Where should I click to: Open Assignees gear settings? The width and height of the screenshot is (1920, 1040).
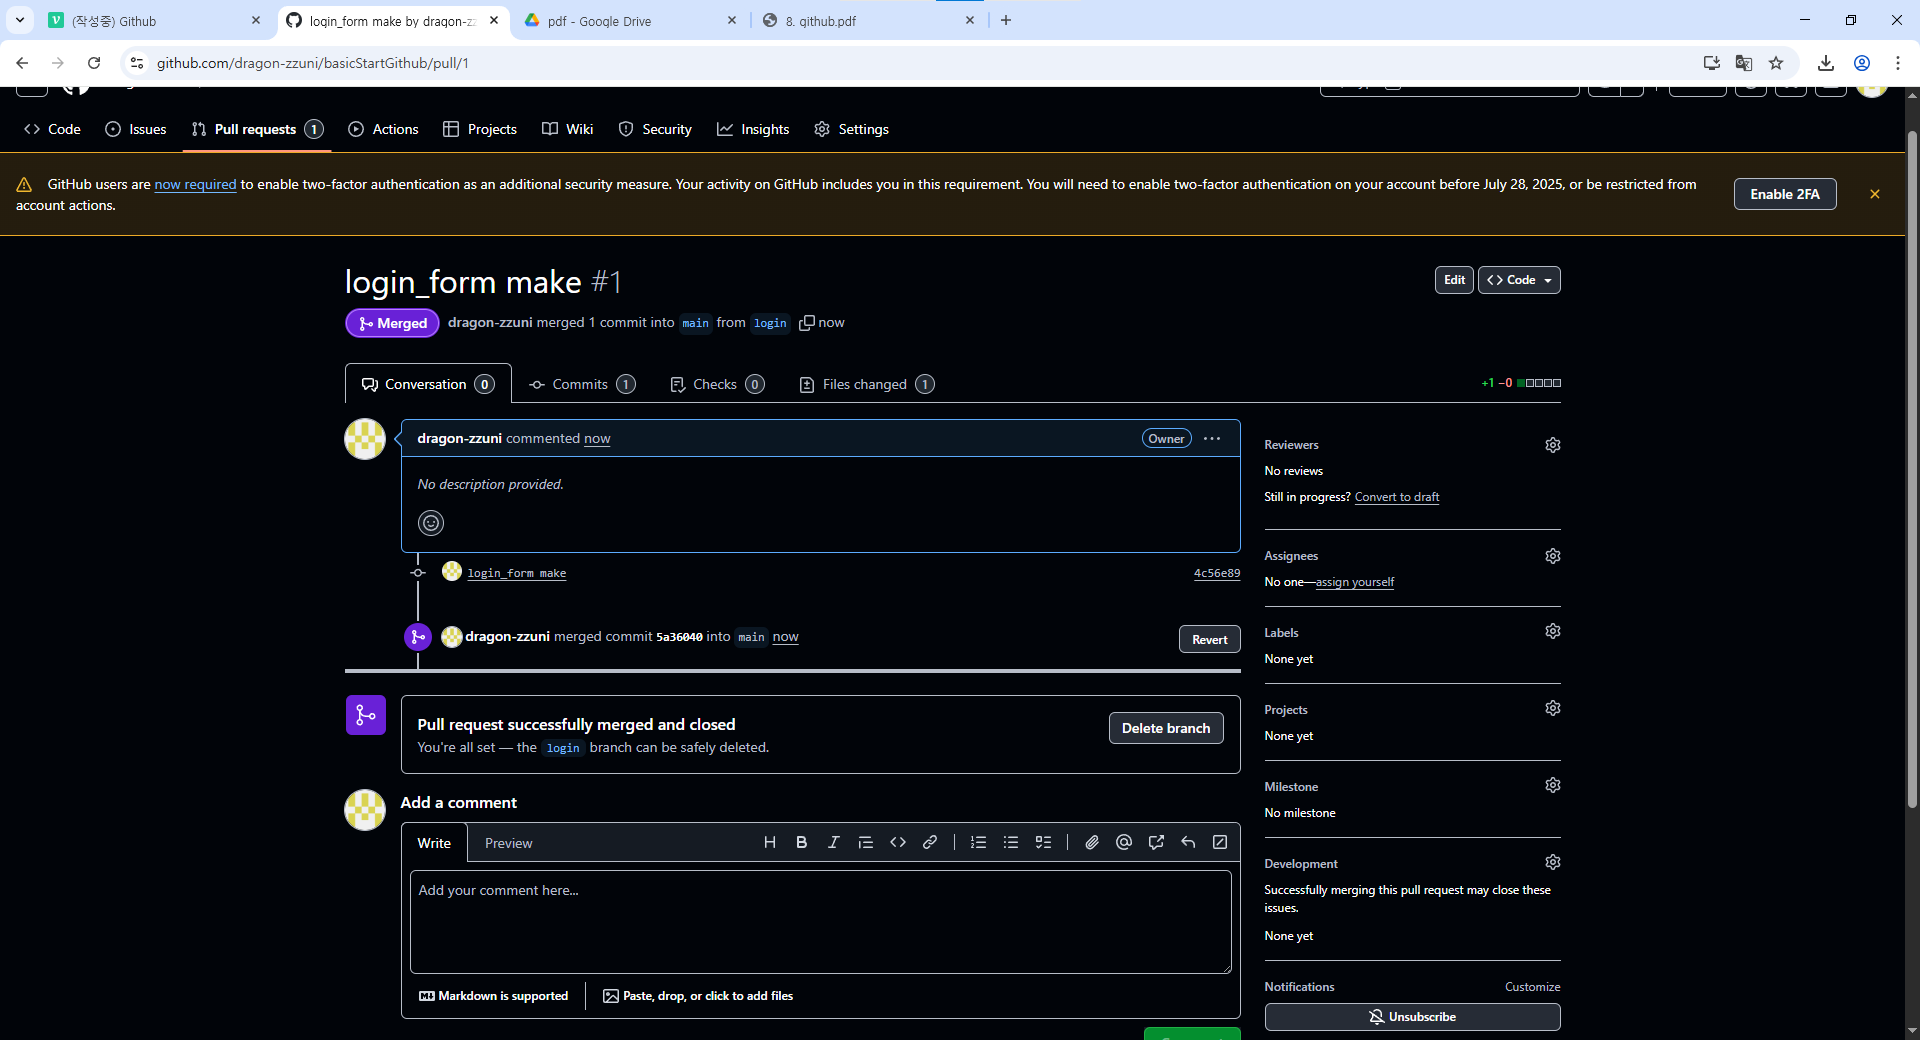coord(1553,556)
